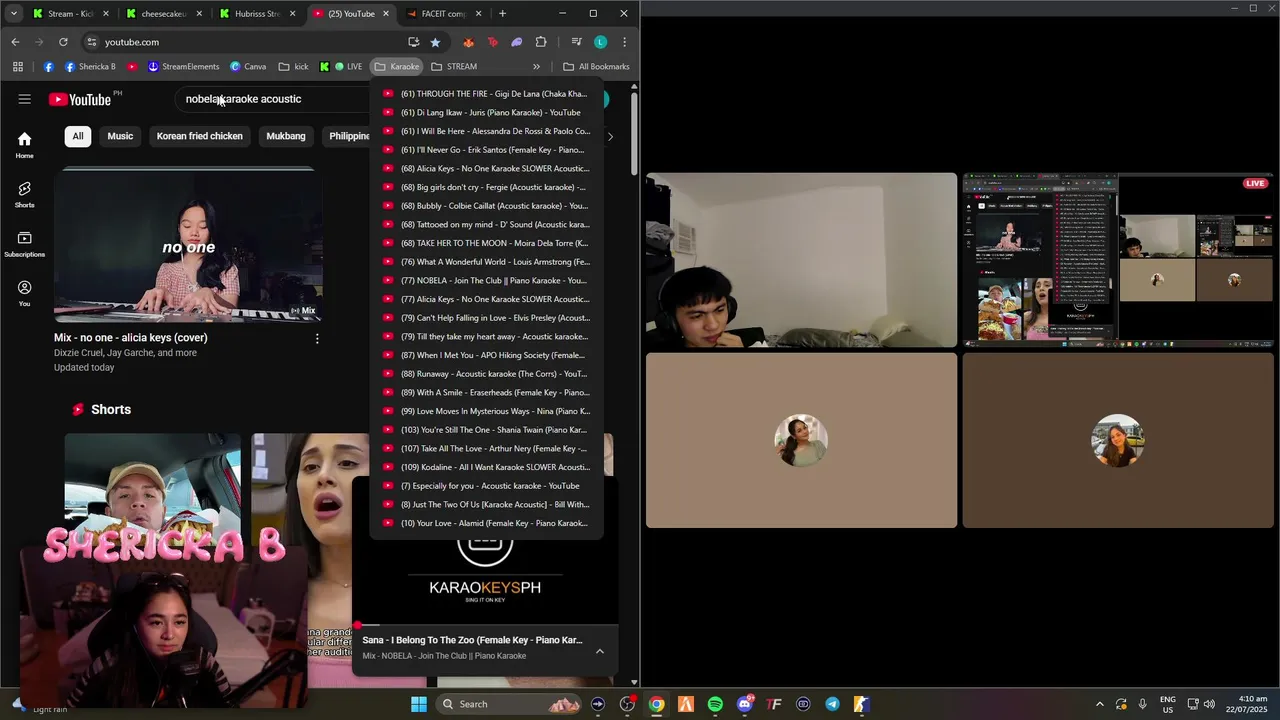Show hidden system tray icons
This screenshot has height=720, width=1280.
click(x=1099, y=704)
